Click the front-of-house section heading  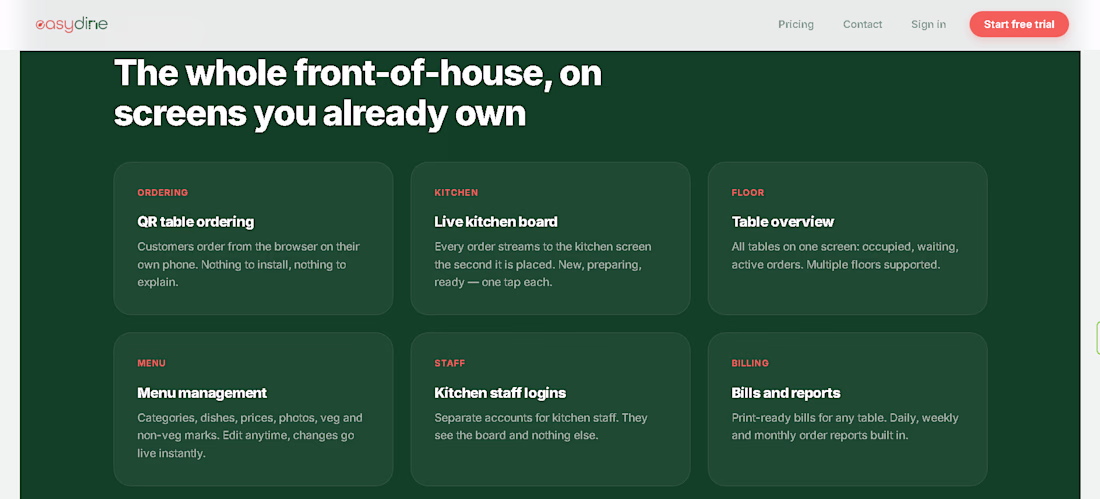click(x=358, y=93)
